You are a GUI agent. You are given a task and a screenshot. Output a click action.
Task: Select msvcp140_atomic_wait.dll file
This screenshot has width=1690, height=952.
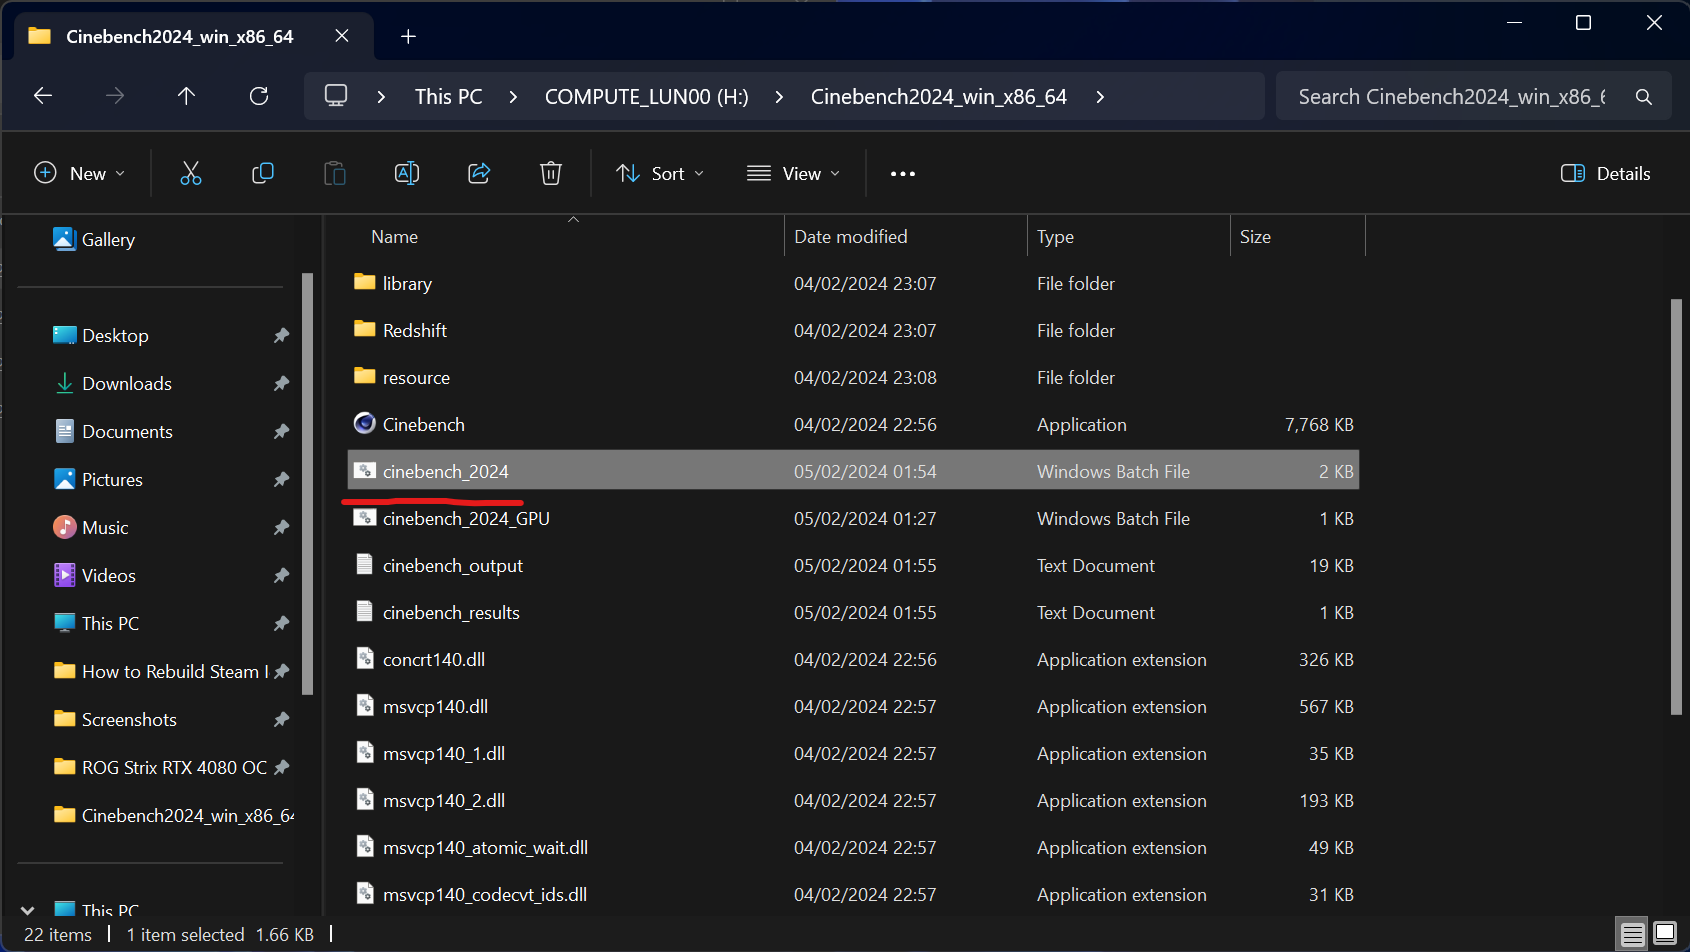point(853,847)
